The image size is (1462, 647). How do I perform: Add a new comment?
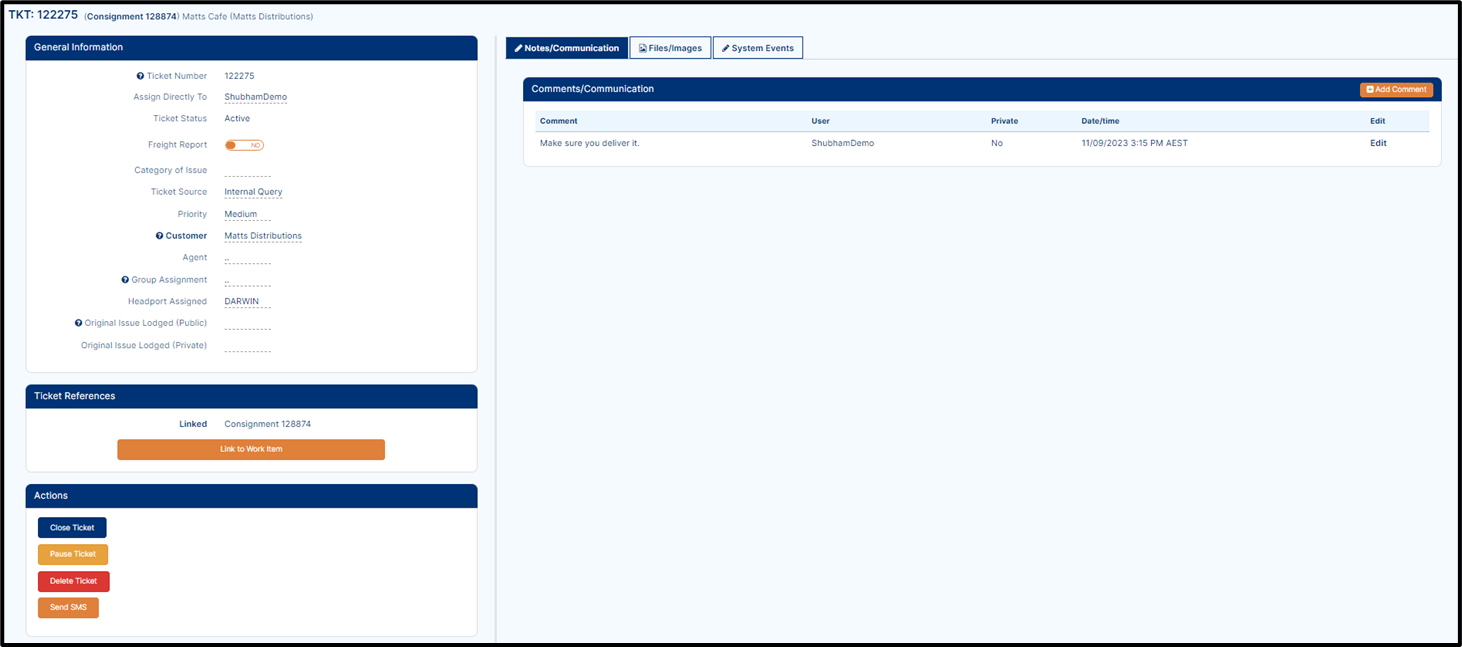point(1396,90)
